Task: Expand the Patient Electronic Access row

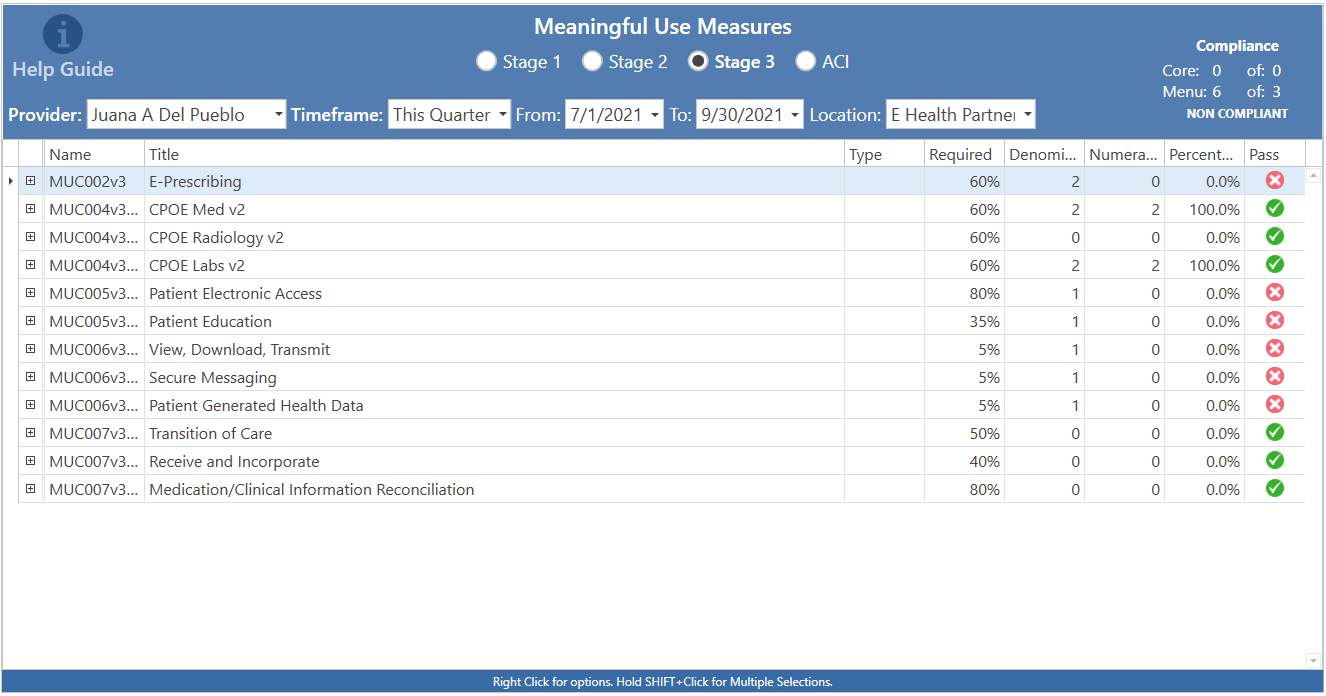Action: point(30,293)
